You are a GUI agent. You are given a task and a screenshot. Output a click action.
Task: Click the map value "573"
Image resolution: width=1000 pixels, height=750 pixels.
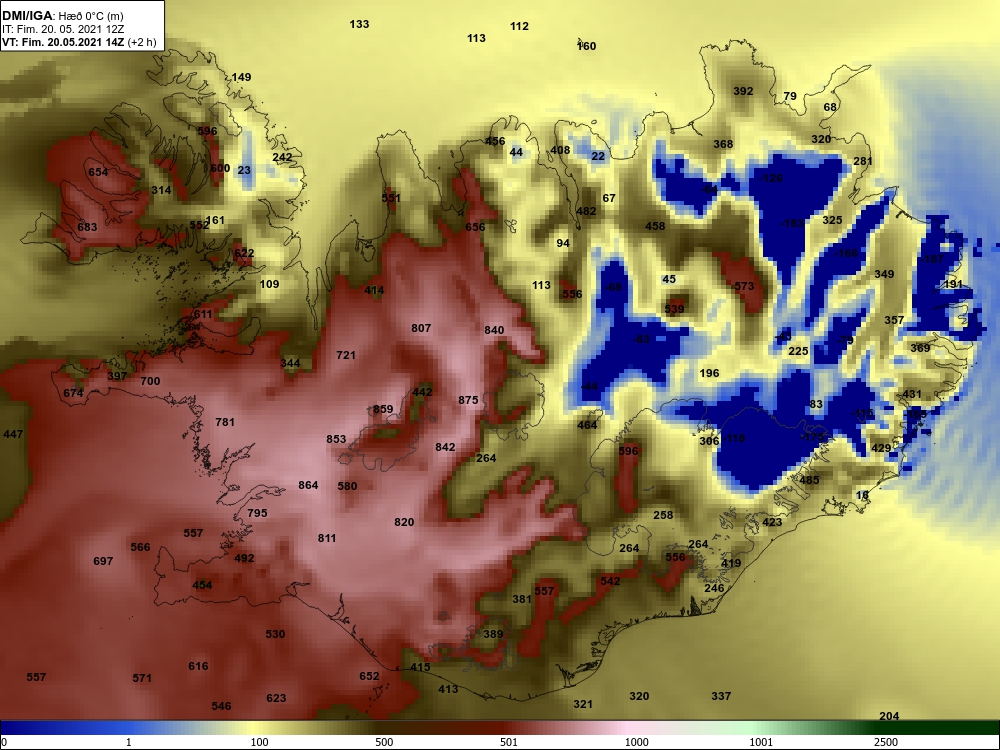click(x=744, y=286)
